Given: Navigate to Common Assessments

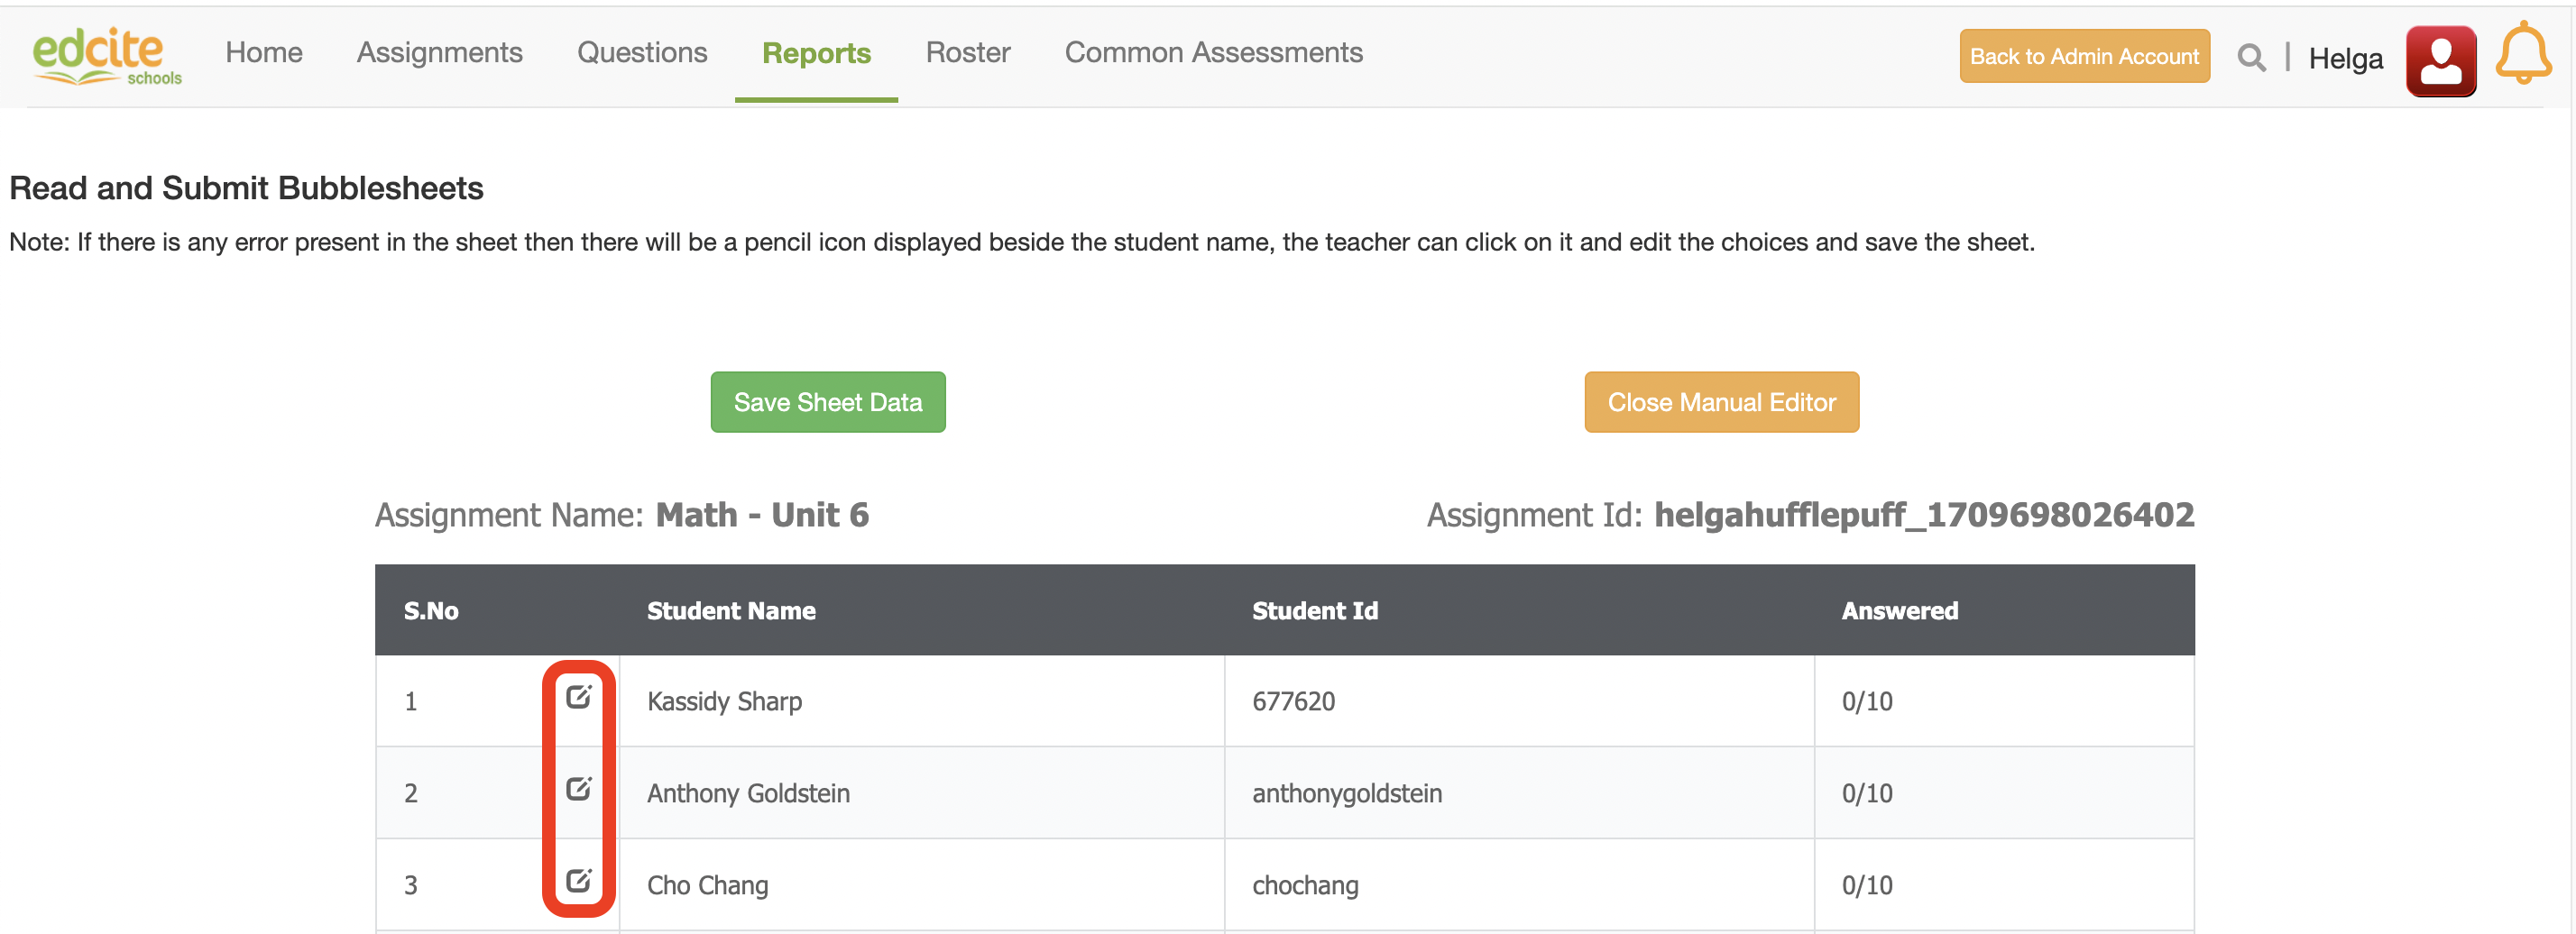Looking at the screenshot, I should pyautogui.click(x=1213, y=52).
